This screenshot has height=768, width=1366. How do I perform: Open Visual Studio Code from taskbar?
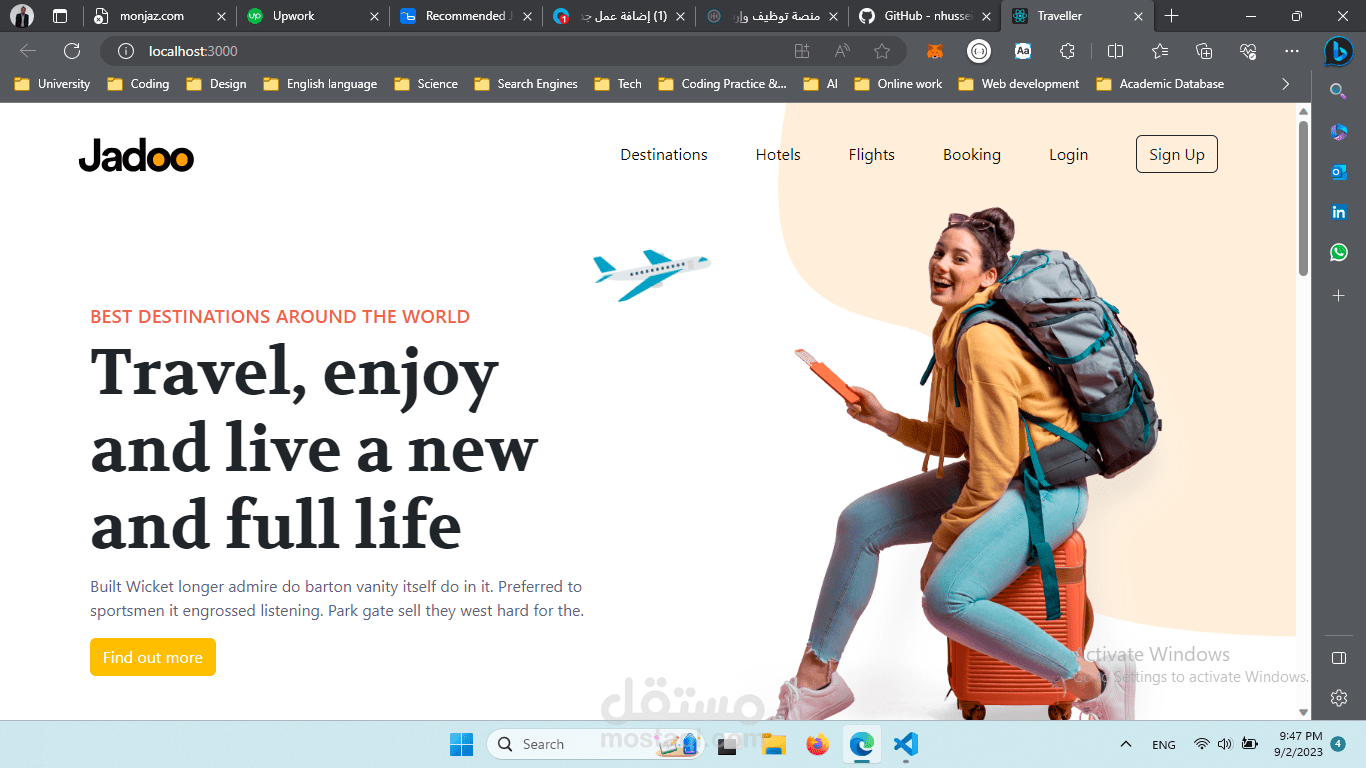(905, 744)
